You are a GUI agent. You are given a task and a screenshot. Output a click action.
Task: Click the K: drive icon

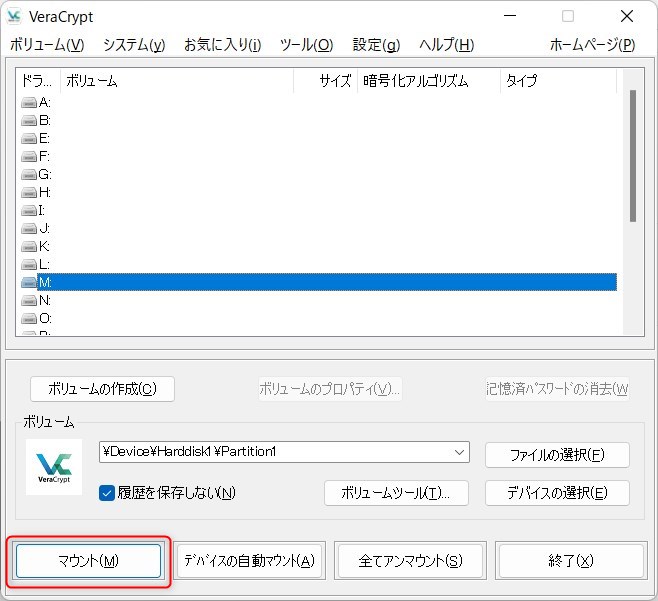[x=29, y=246]
